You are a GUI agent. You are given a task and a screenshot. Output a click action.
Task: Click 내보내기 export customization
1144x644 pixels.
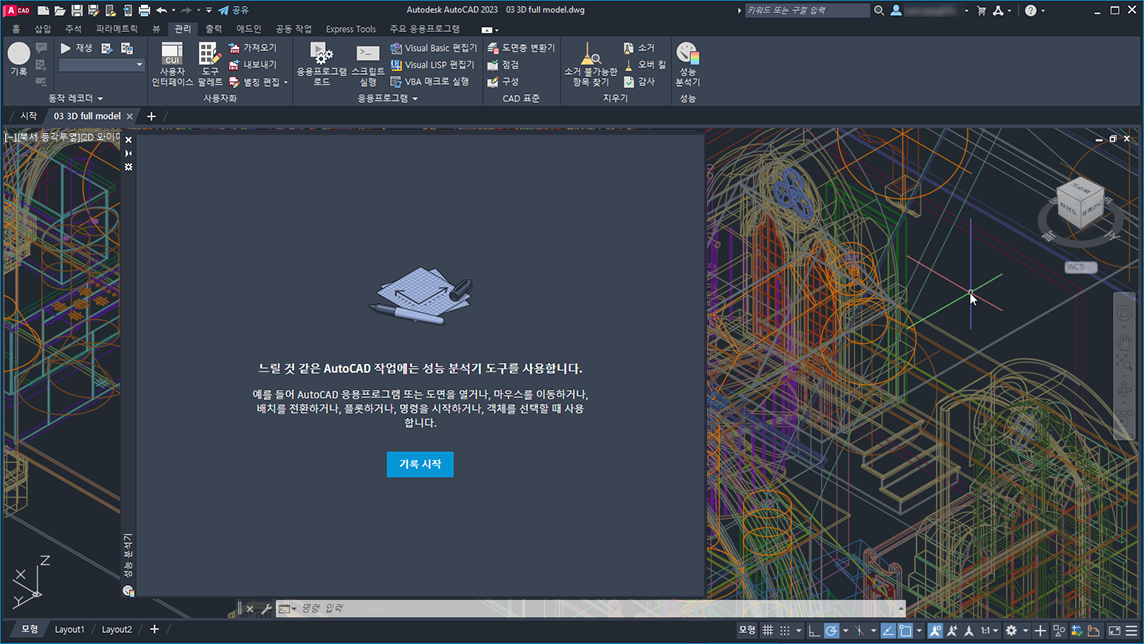(252, 65)
